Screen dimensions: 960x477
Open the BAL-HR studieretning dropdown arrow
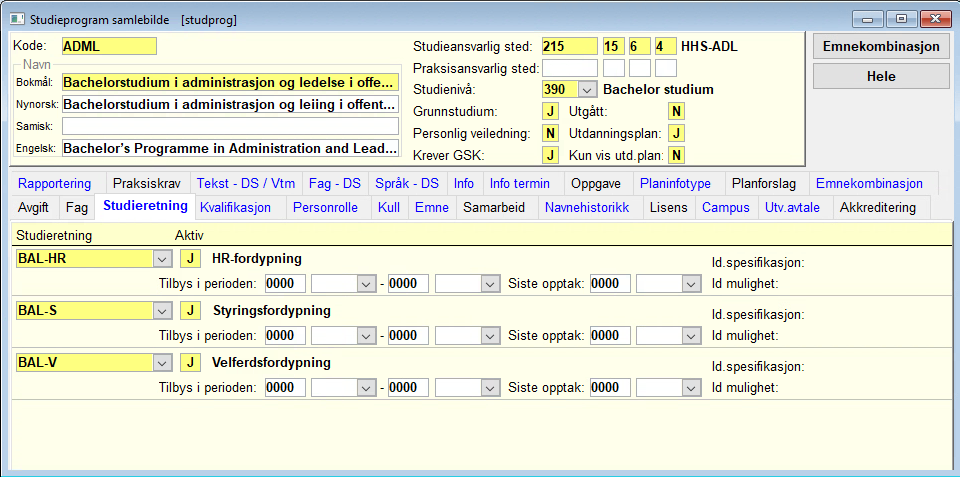(x=162, y=259)
